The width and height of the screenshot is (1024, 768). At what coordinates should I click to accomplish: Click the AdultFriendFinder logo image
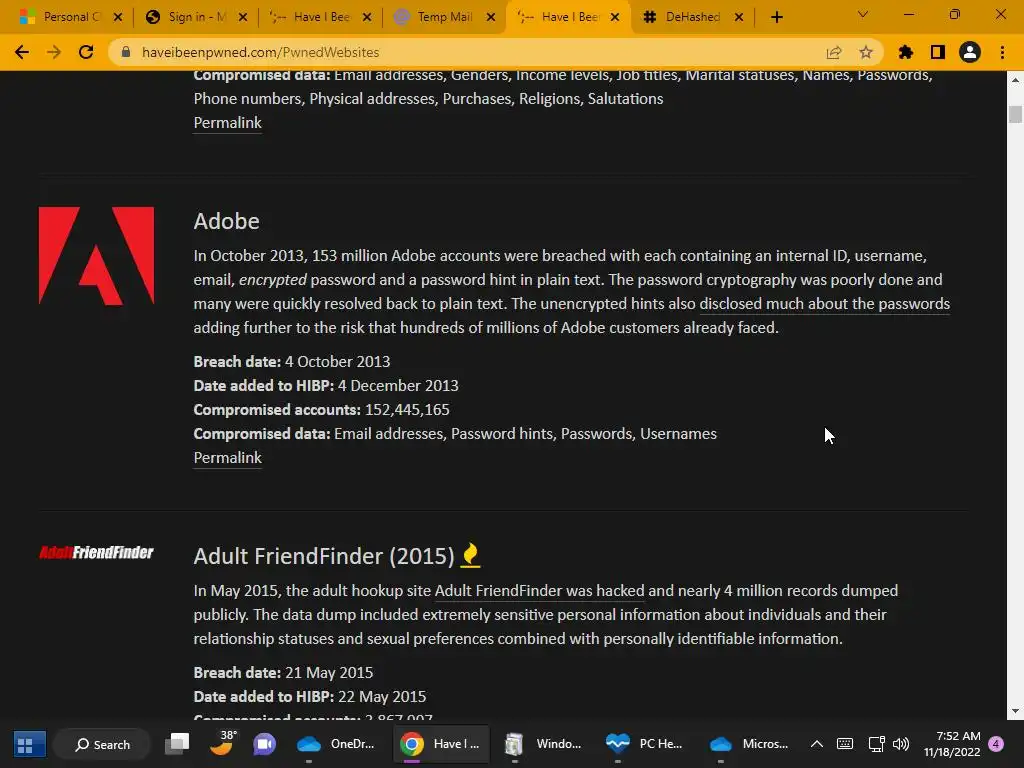(x=96, y=552)
